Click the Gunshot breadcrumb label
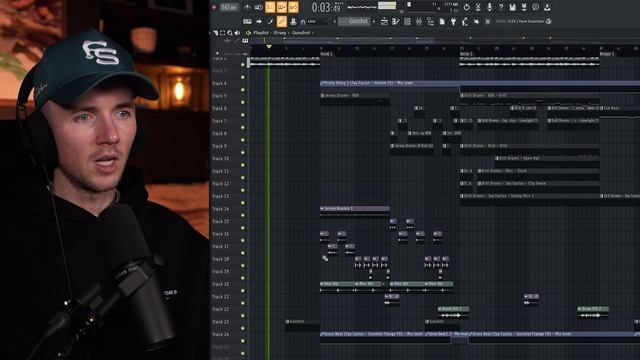 click(301, 33)
